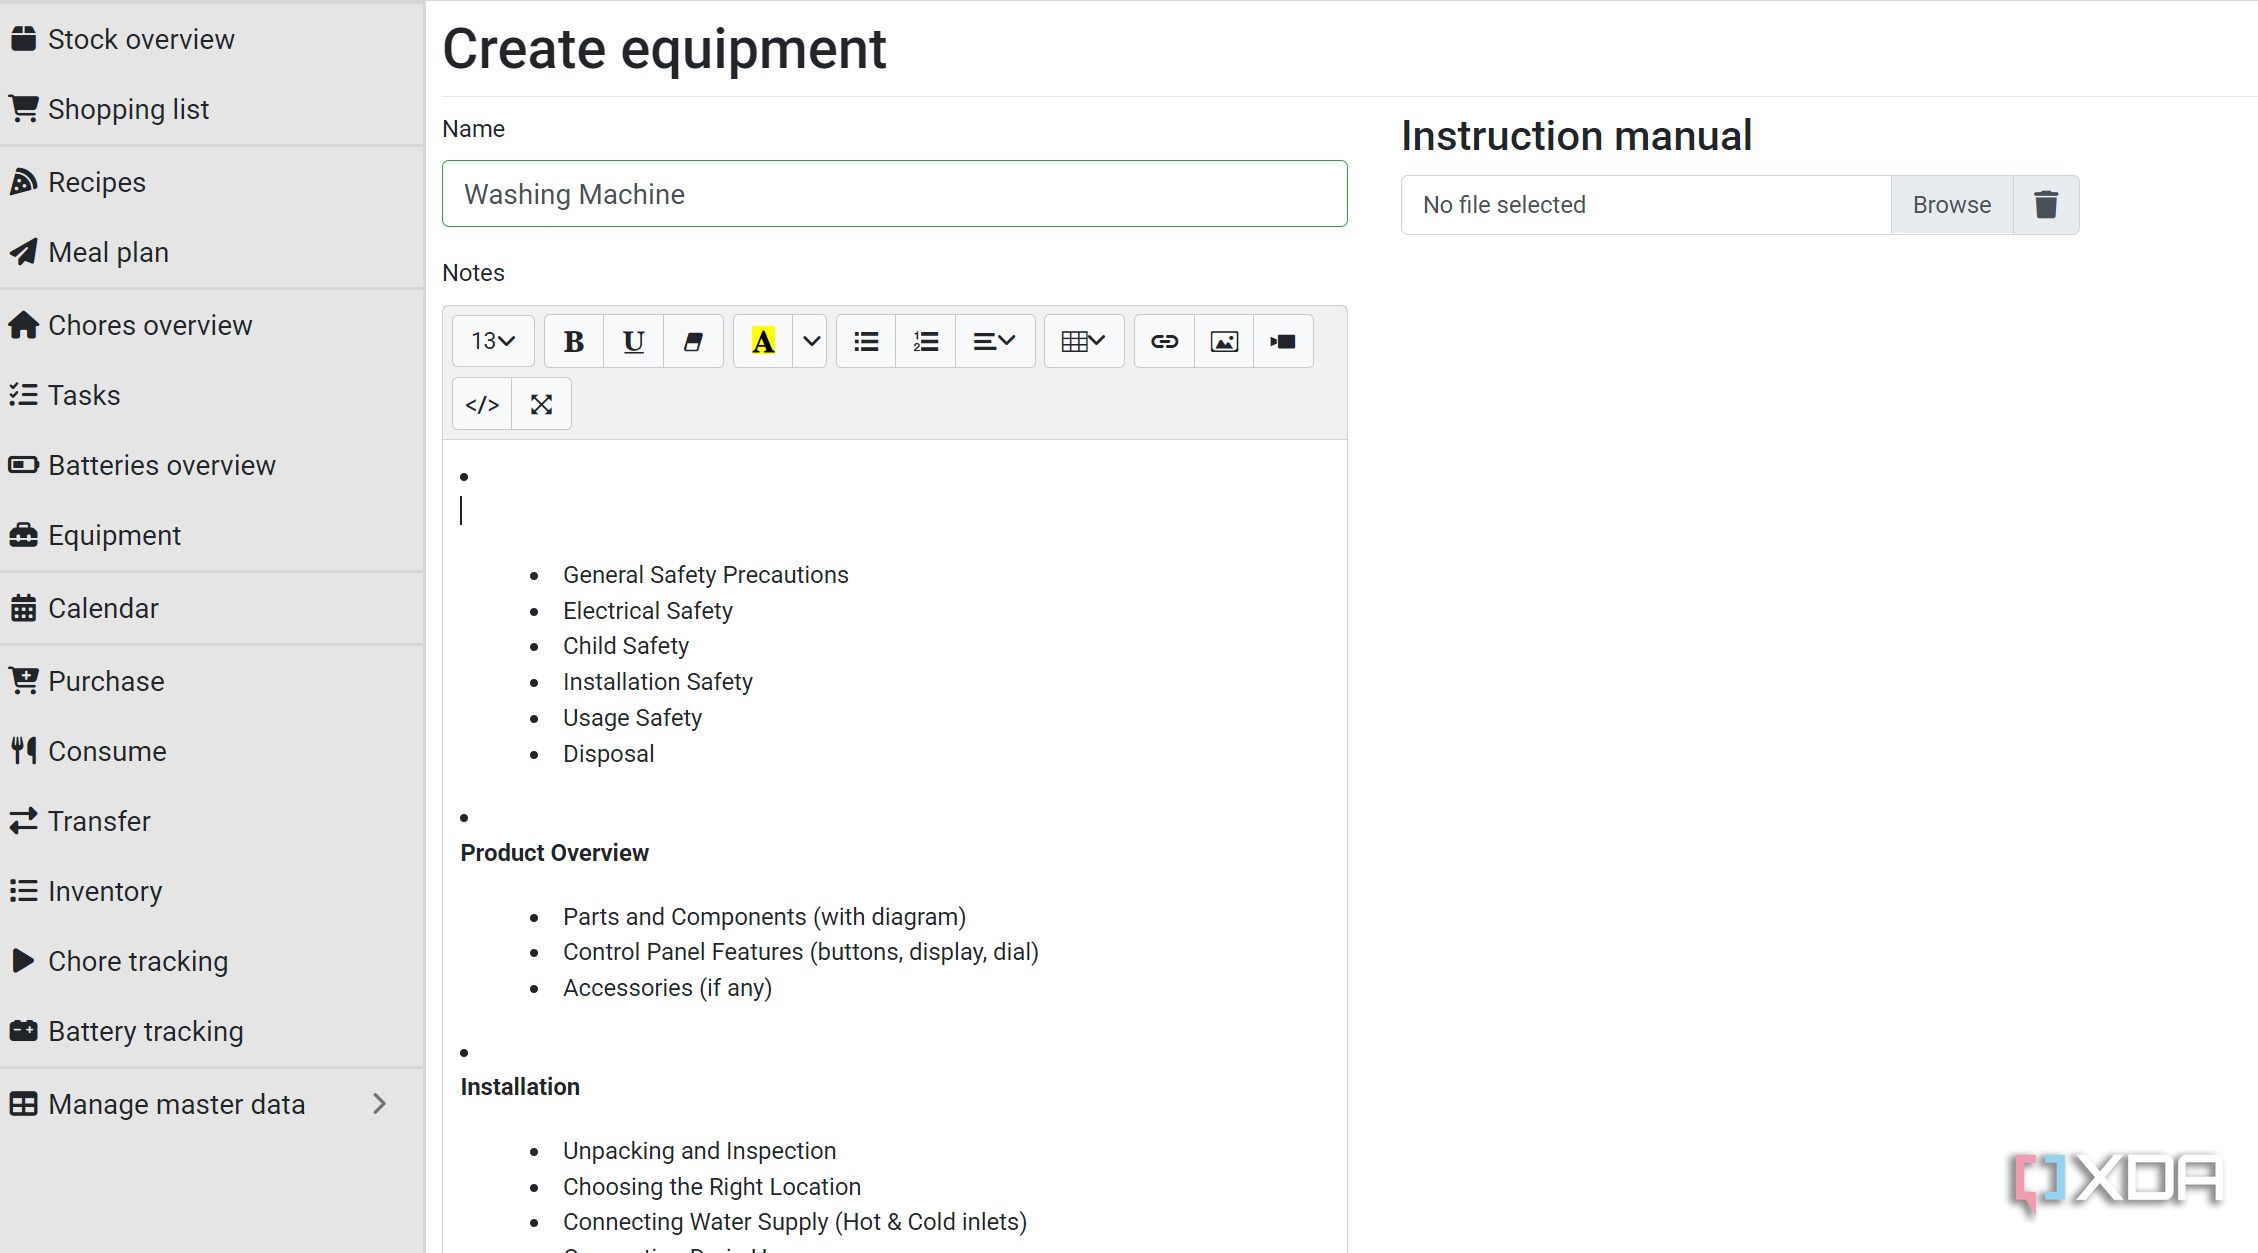Open the Calendar page

(x=212, y=608)
